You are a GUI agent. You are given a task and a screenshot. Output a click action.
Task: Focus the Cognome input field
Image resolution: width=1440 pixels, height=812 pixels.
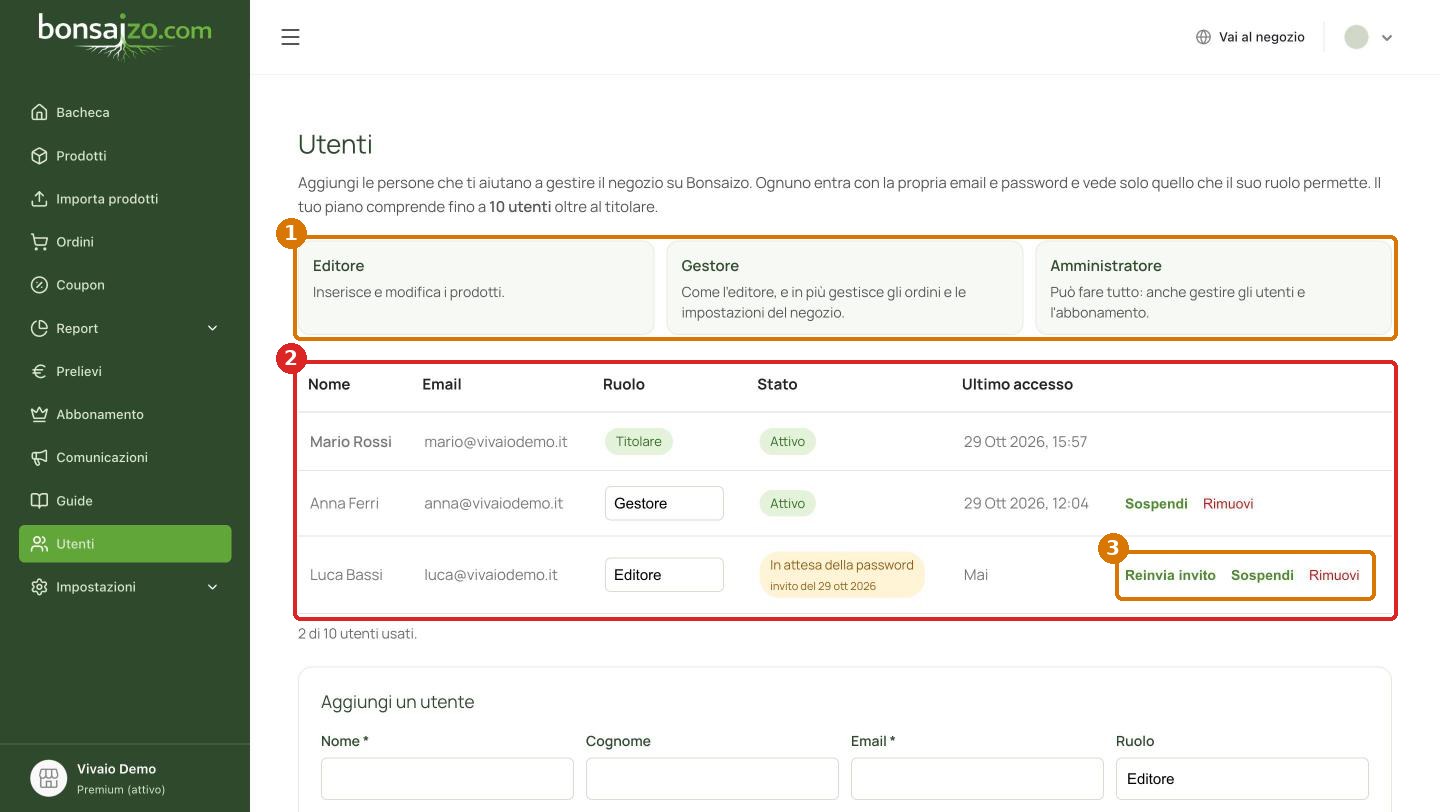click(712, 779)
